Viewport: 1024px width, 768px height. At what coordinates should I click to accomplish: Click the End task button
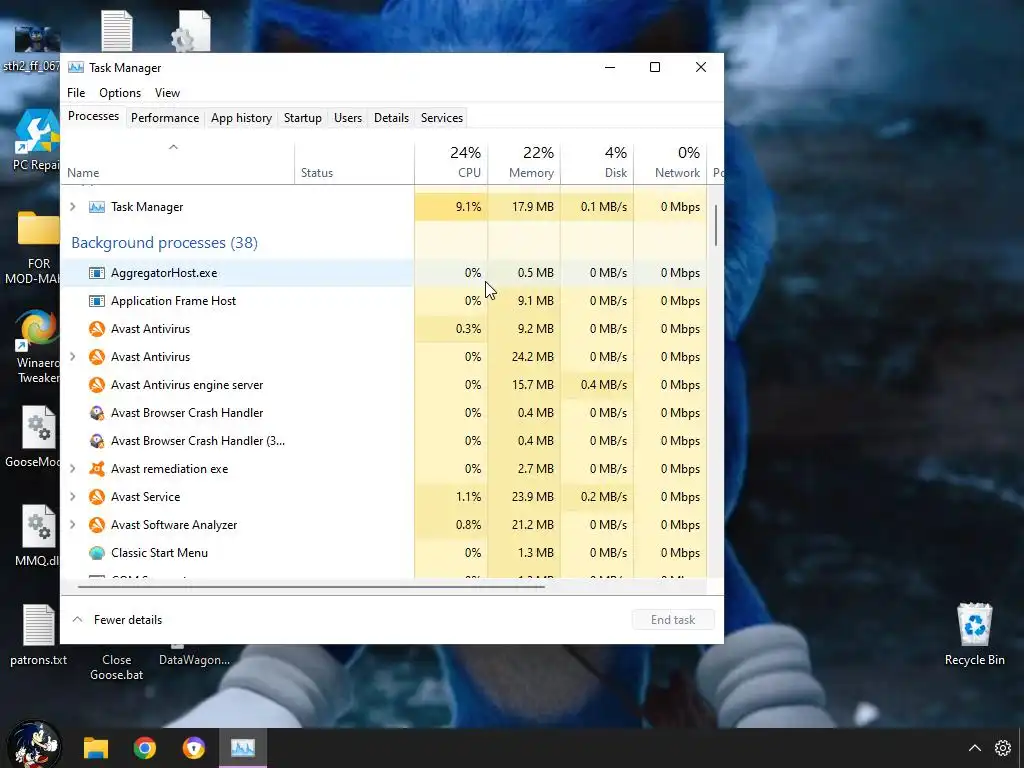click(x=673, y=620)
